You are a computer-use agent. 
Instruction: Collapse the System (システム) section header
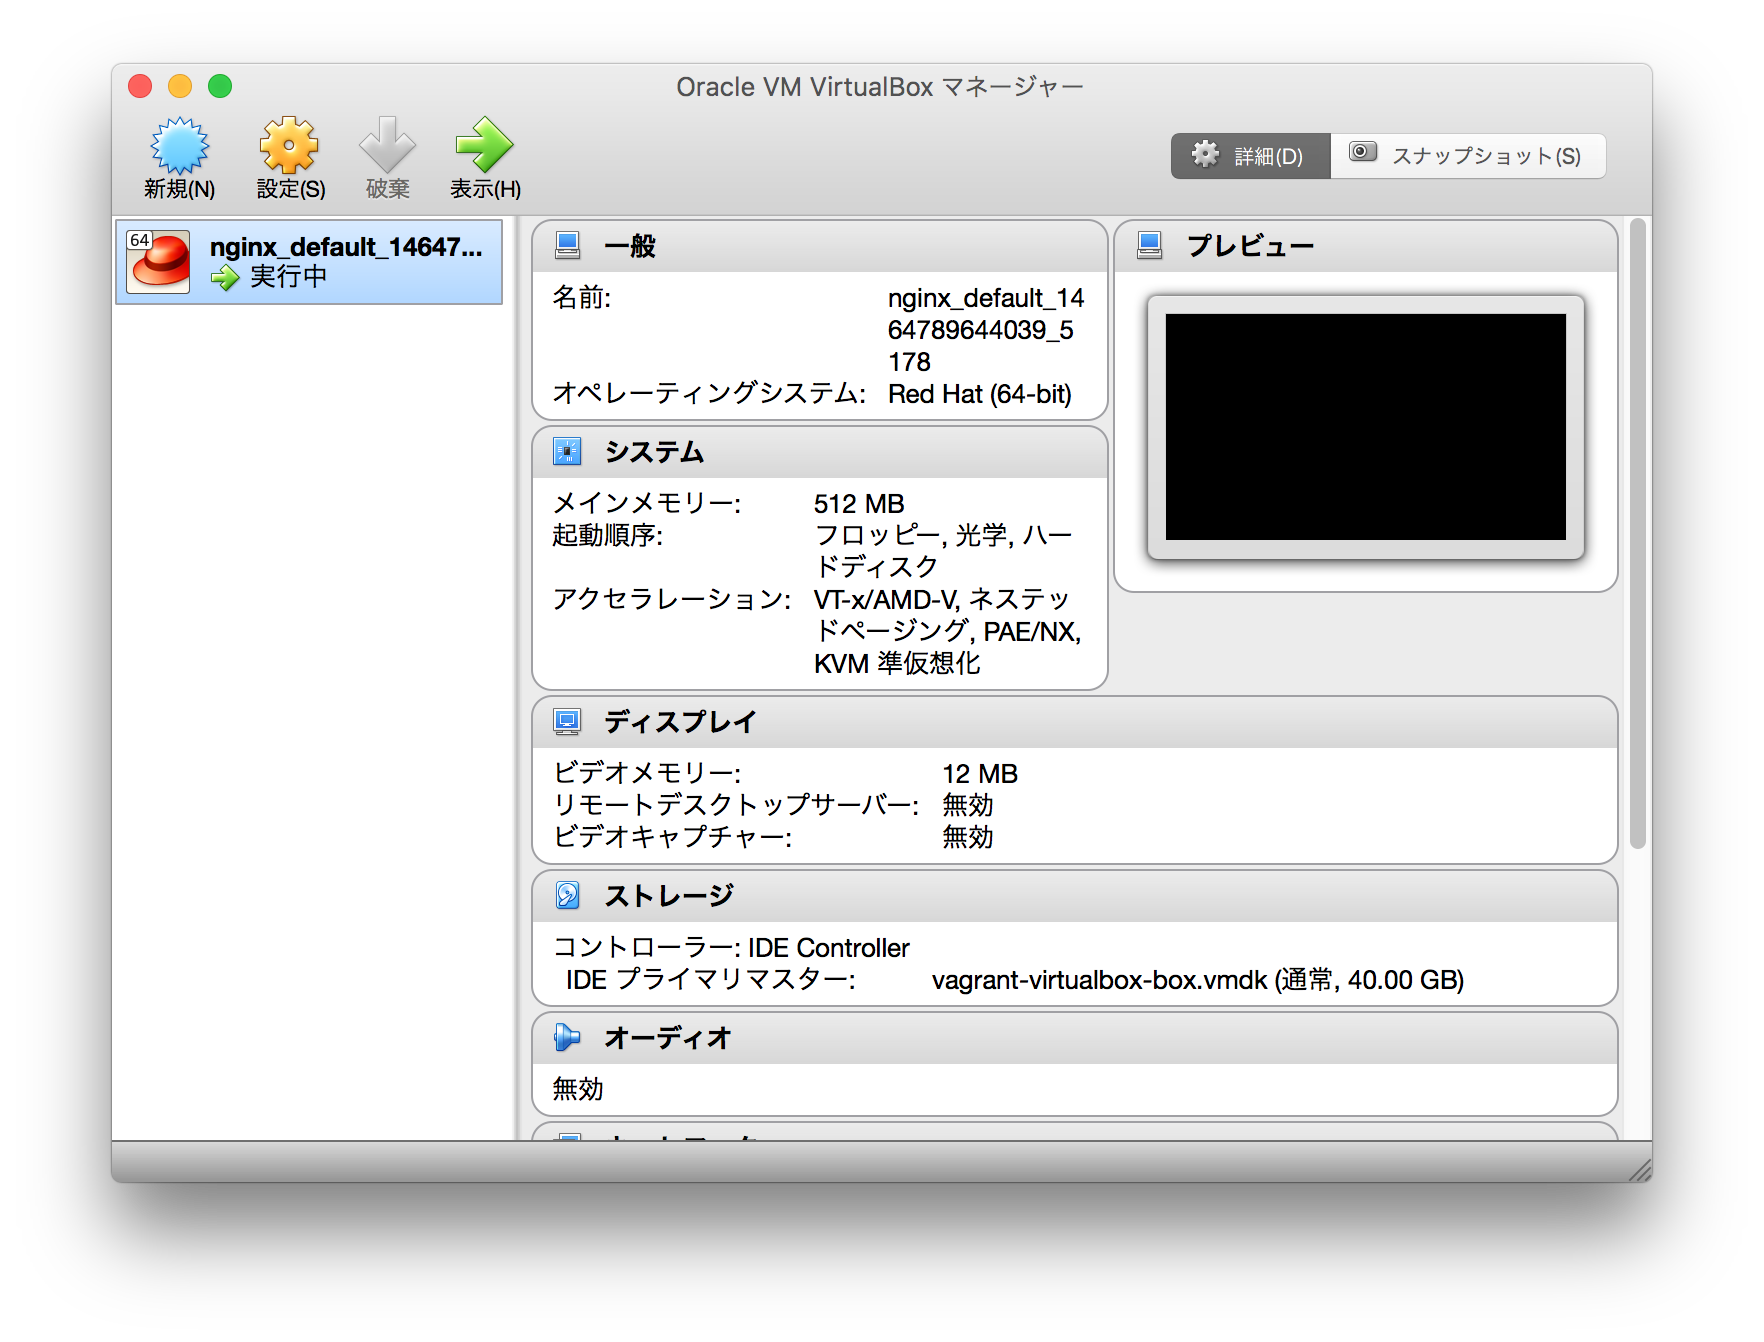pyautogui.click(x=820, y=452)
